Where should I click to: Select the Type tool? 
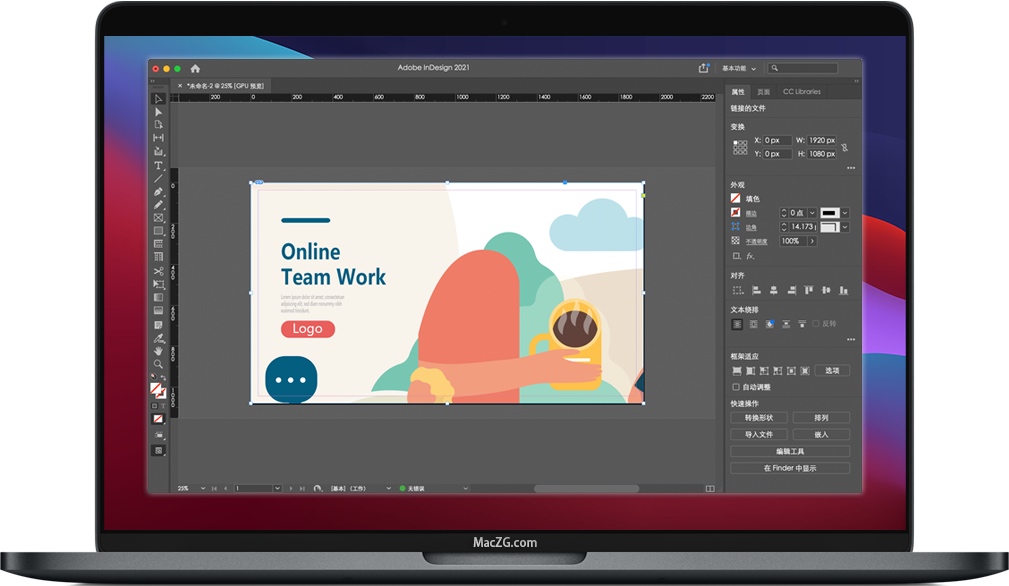pos(158,165)
